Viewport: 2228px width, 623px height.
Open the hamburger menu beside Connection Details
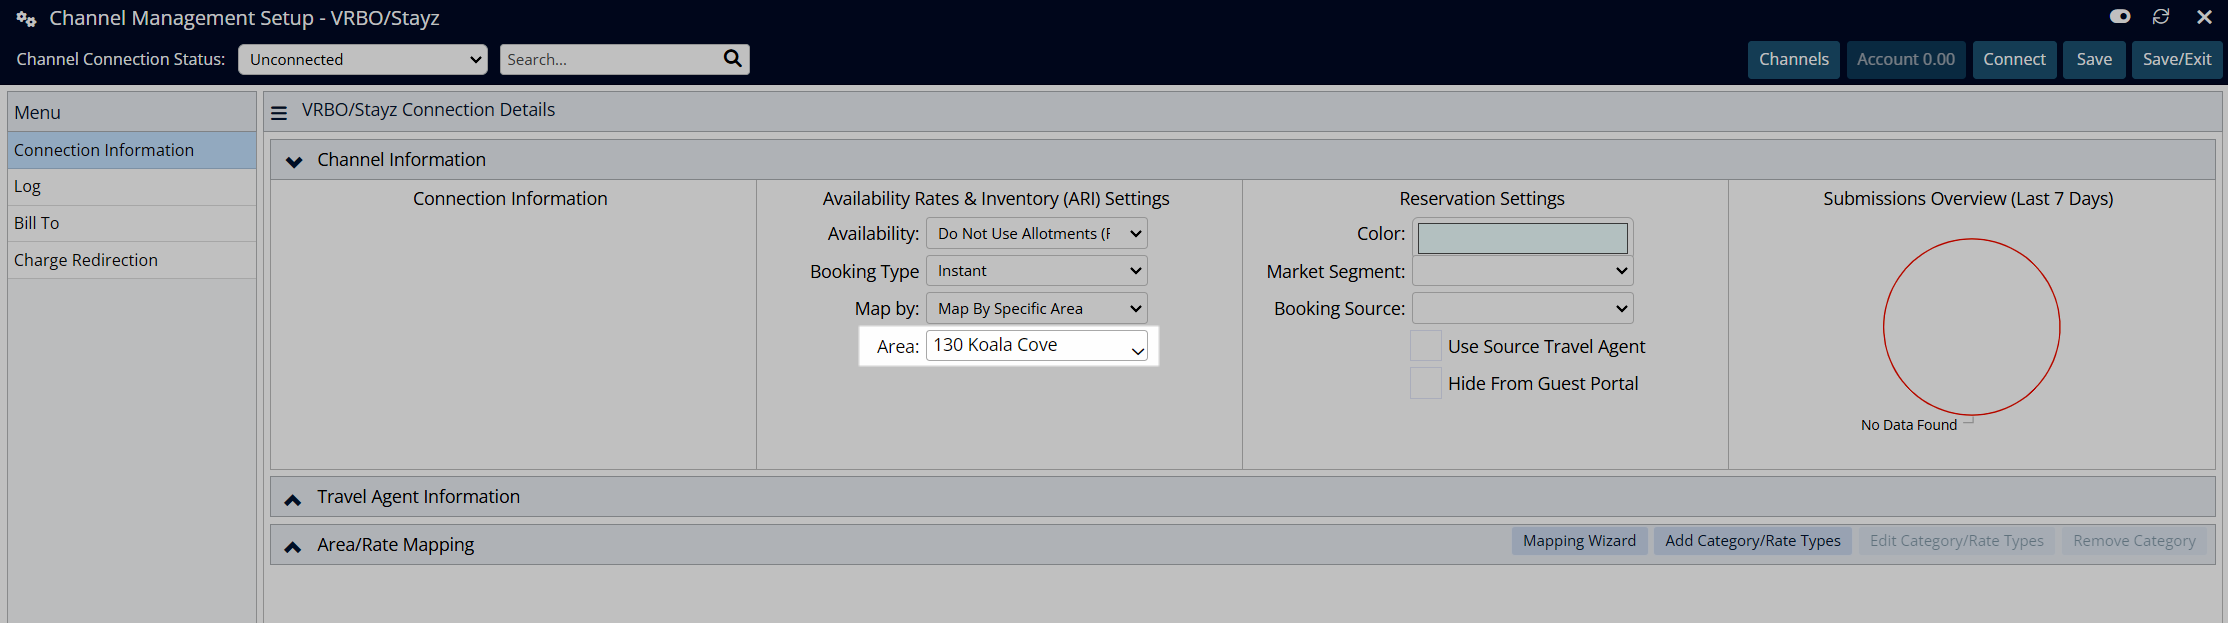click(x=279, y=113)
